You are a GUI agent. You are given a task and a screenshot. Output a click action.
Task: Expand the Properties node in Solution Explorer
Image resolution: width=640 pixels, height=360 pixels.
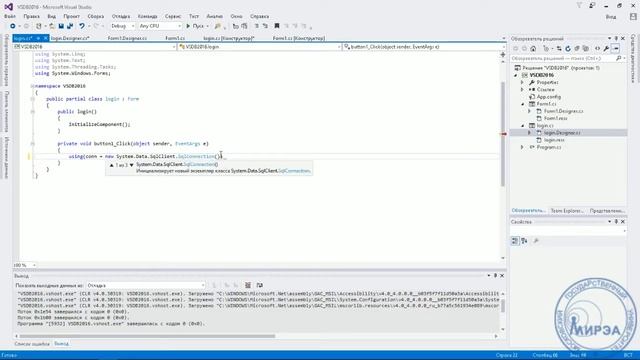point(522,82)
